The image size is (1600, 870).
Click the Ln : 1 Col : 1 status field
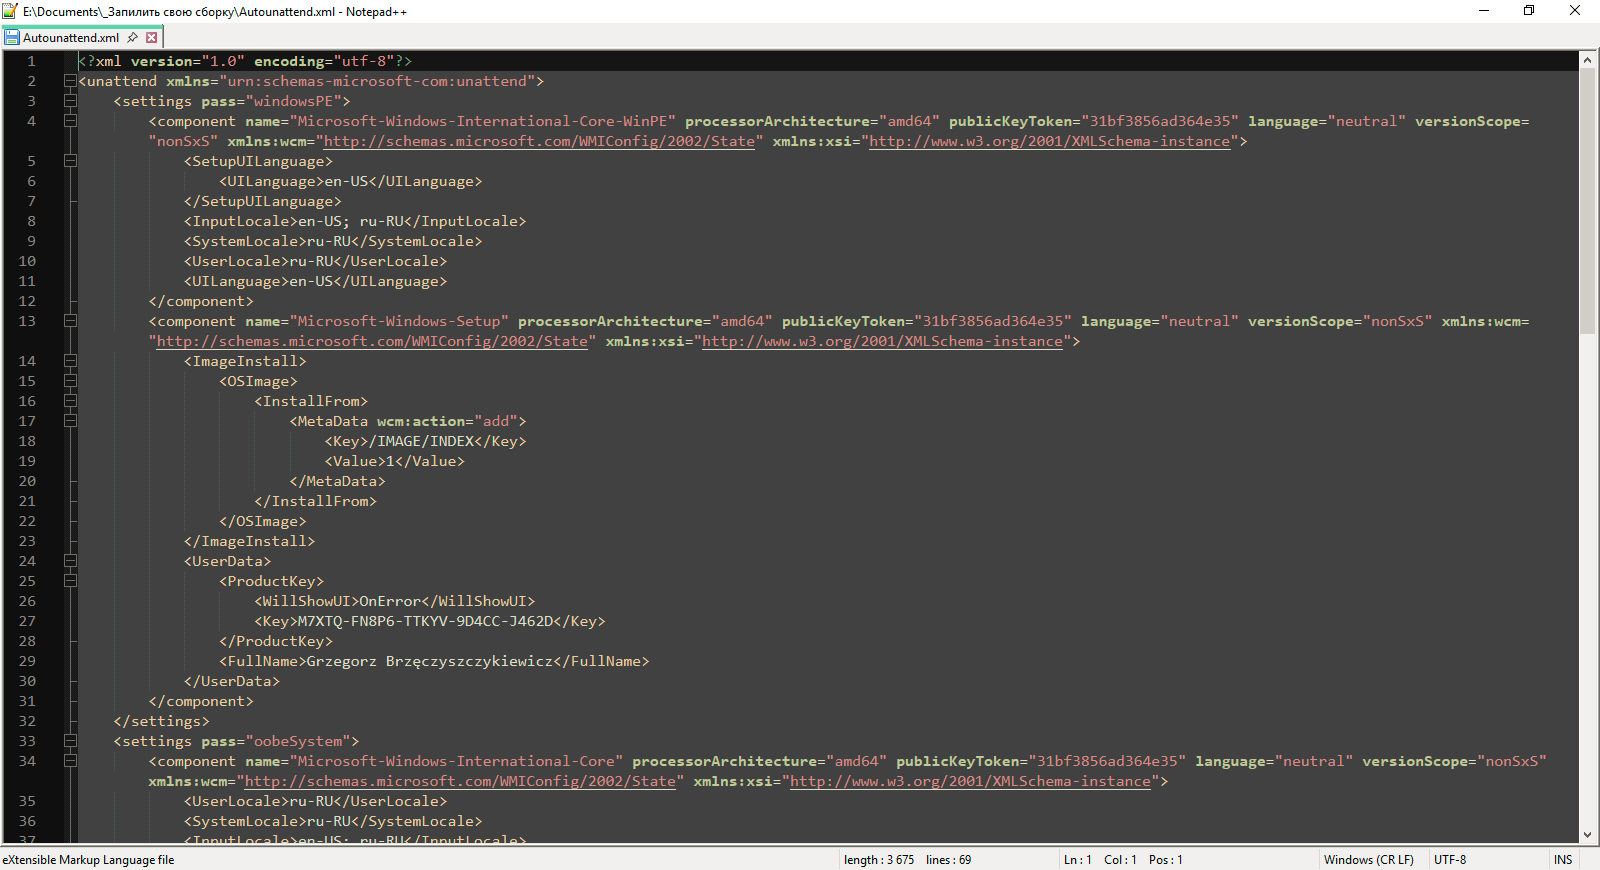coord(1123,860)
